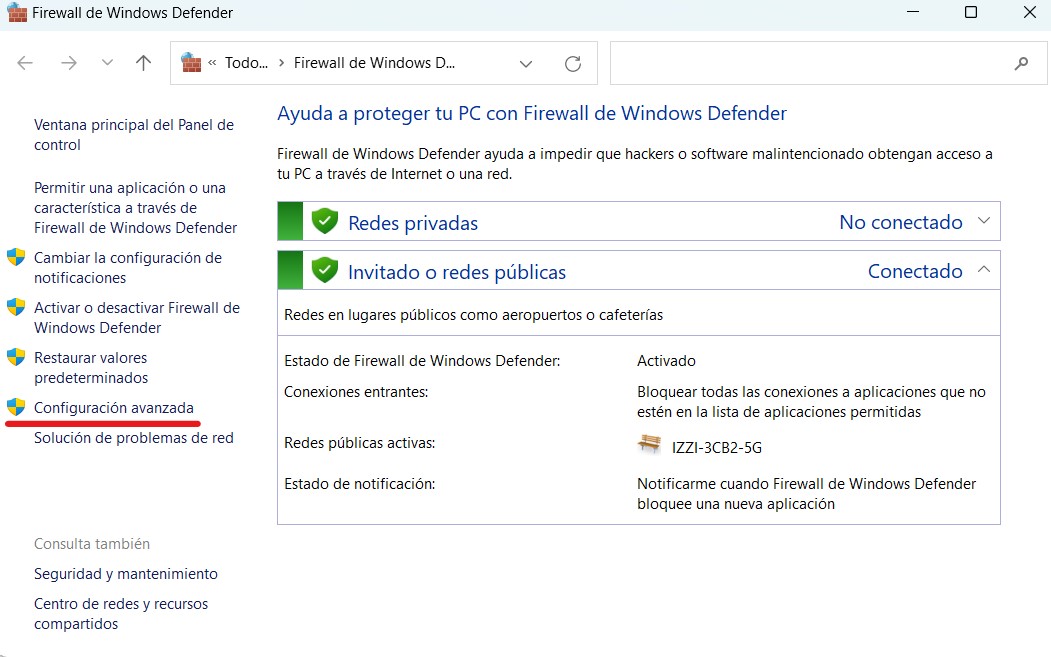Click the back navigation arrow
1051x657 pixels.
(26, 63)
